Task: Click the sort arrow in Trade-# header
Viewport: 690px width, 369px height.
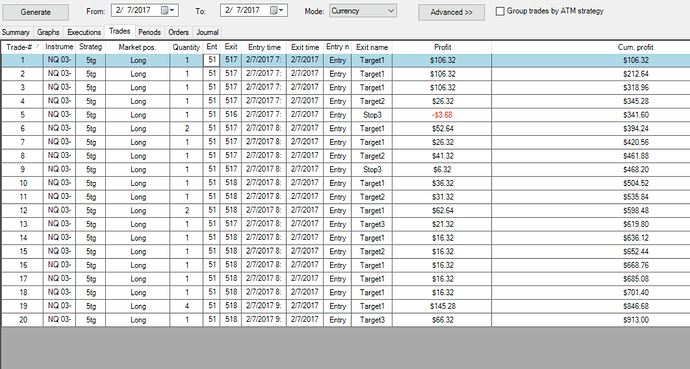Action: (37, 46)
